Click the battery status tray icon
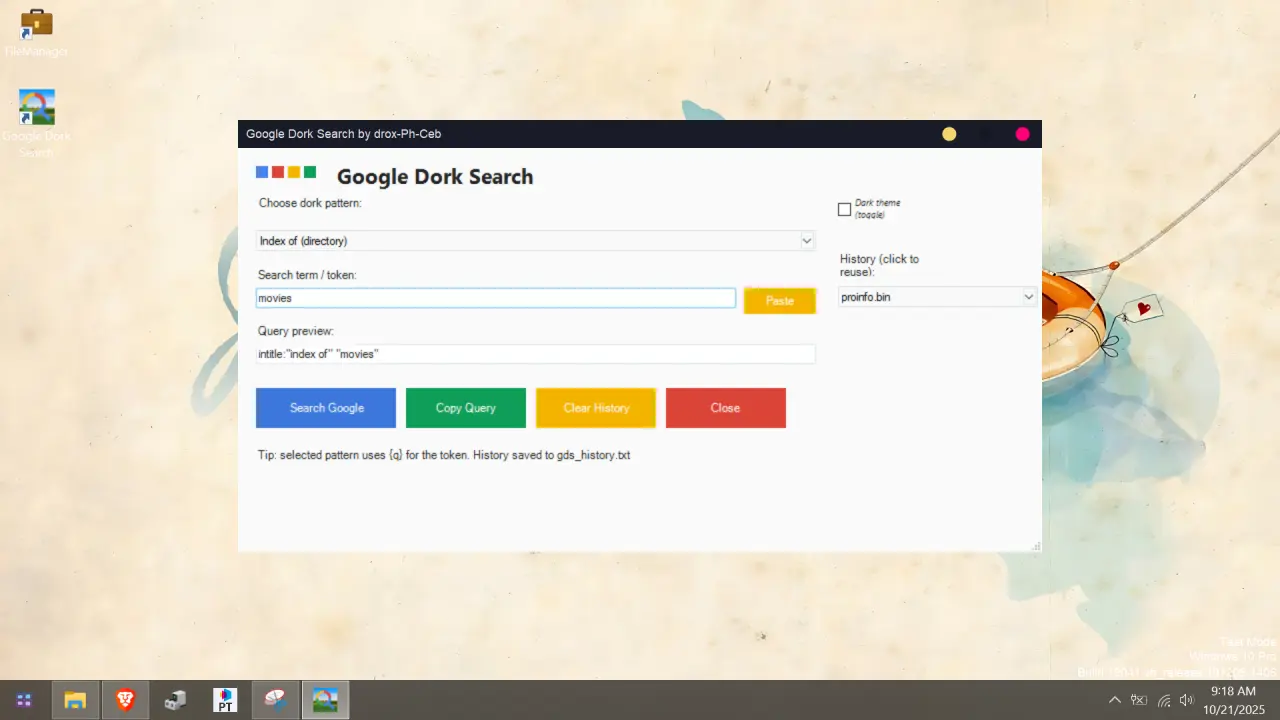Viewport: 1280px width, 720px height. tap(1139, 700)
